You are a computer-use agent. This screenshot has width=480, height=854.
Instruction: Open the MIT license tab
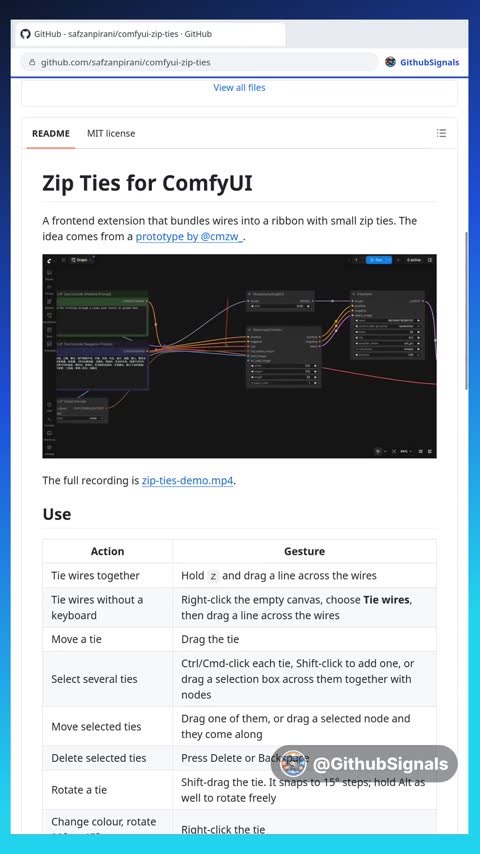[x=111, y=133]
